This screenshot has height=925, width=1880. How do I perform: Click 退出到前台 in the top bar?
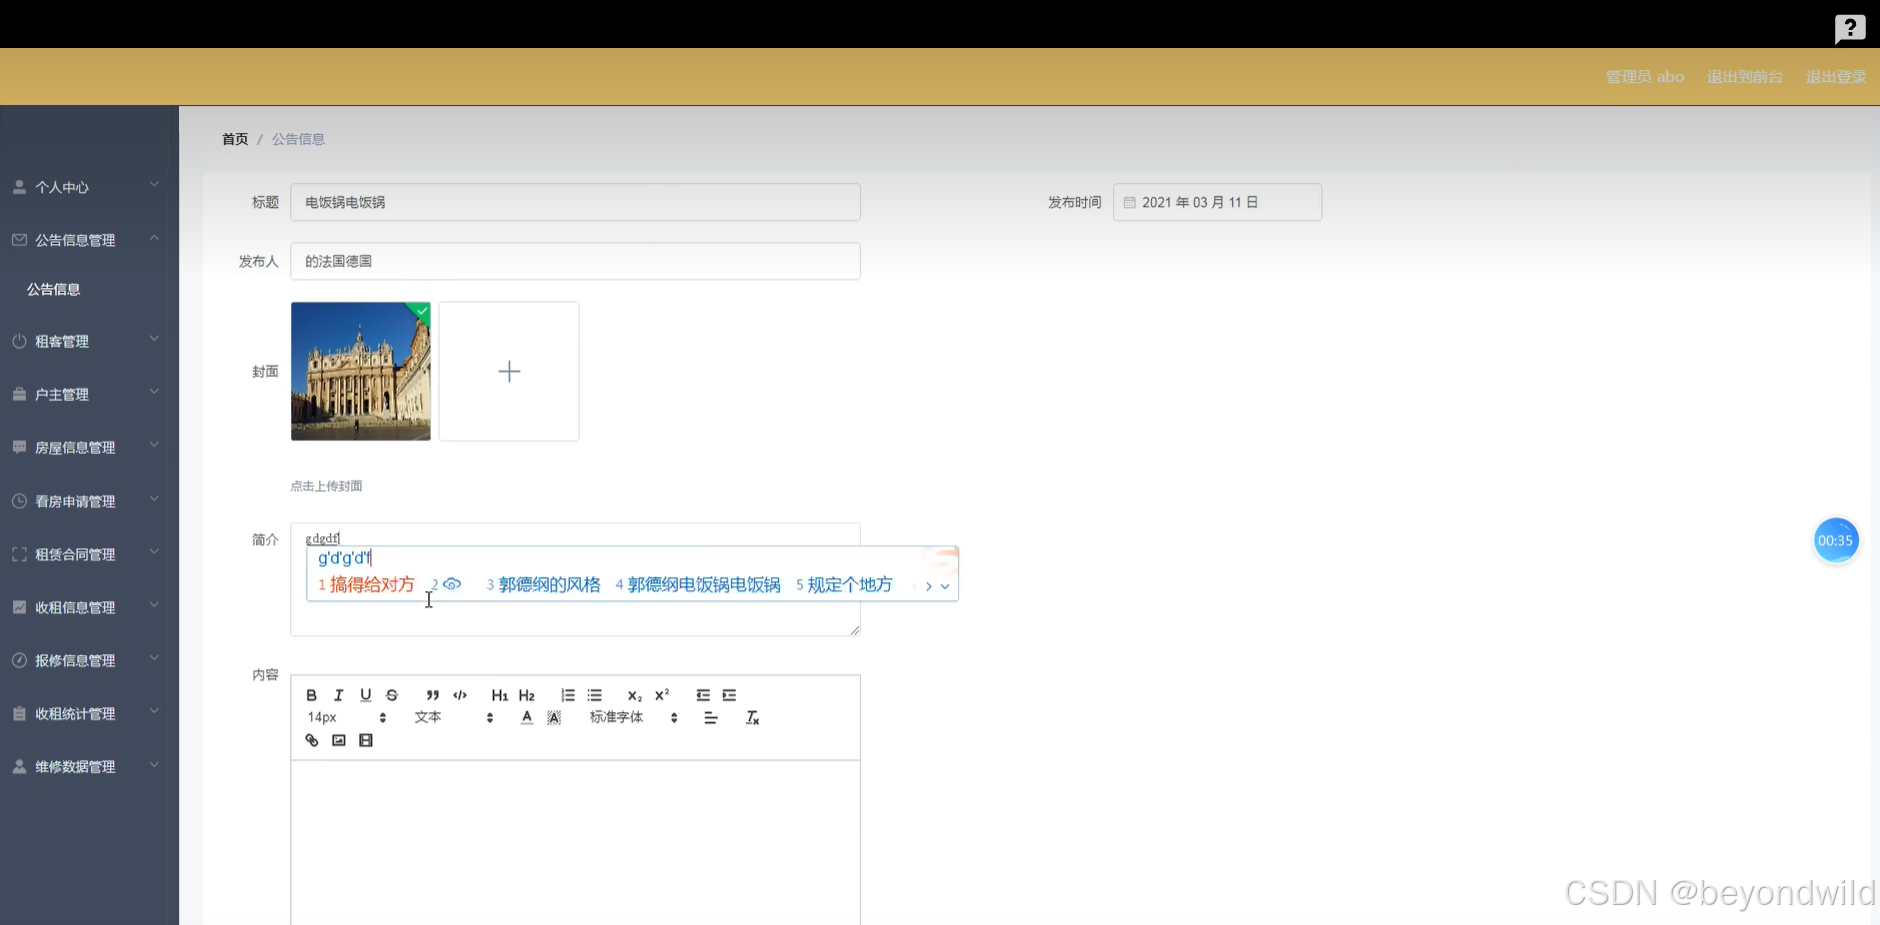click(1744, 77)
